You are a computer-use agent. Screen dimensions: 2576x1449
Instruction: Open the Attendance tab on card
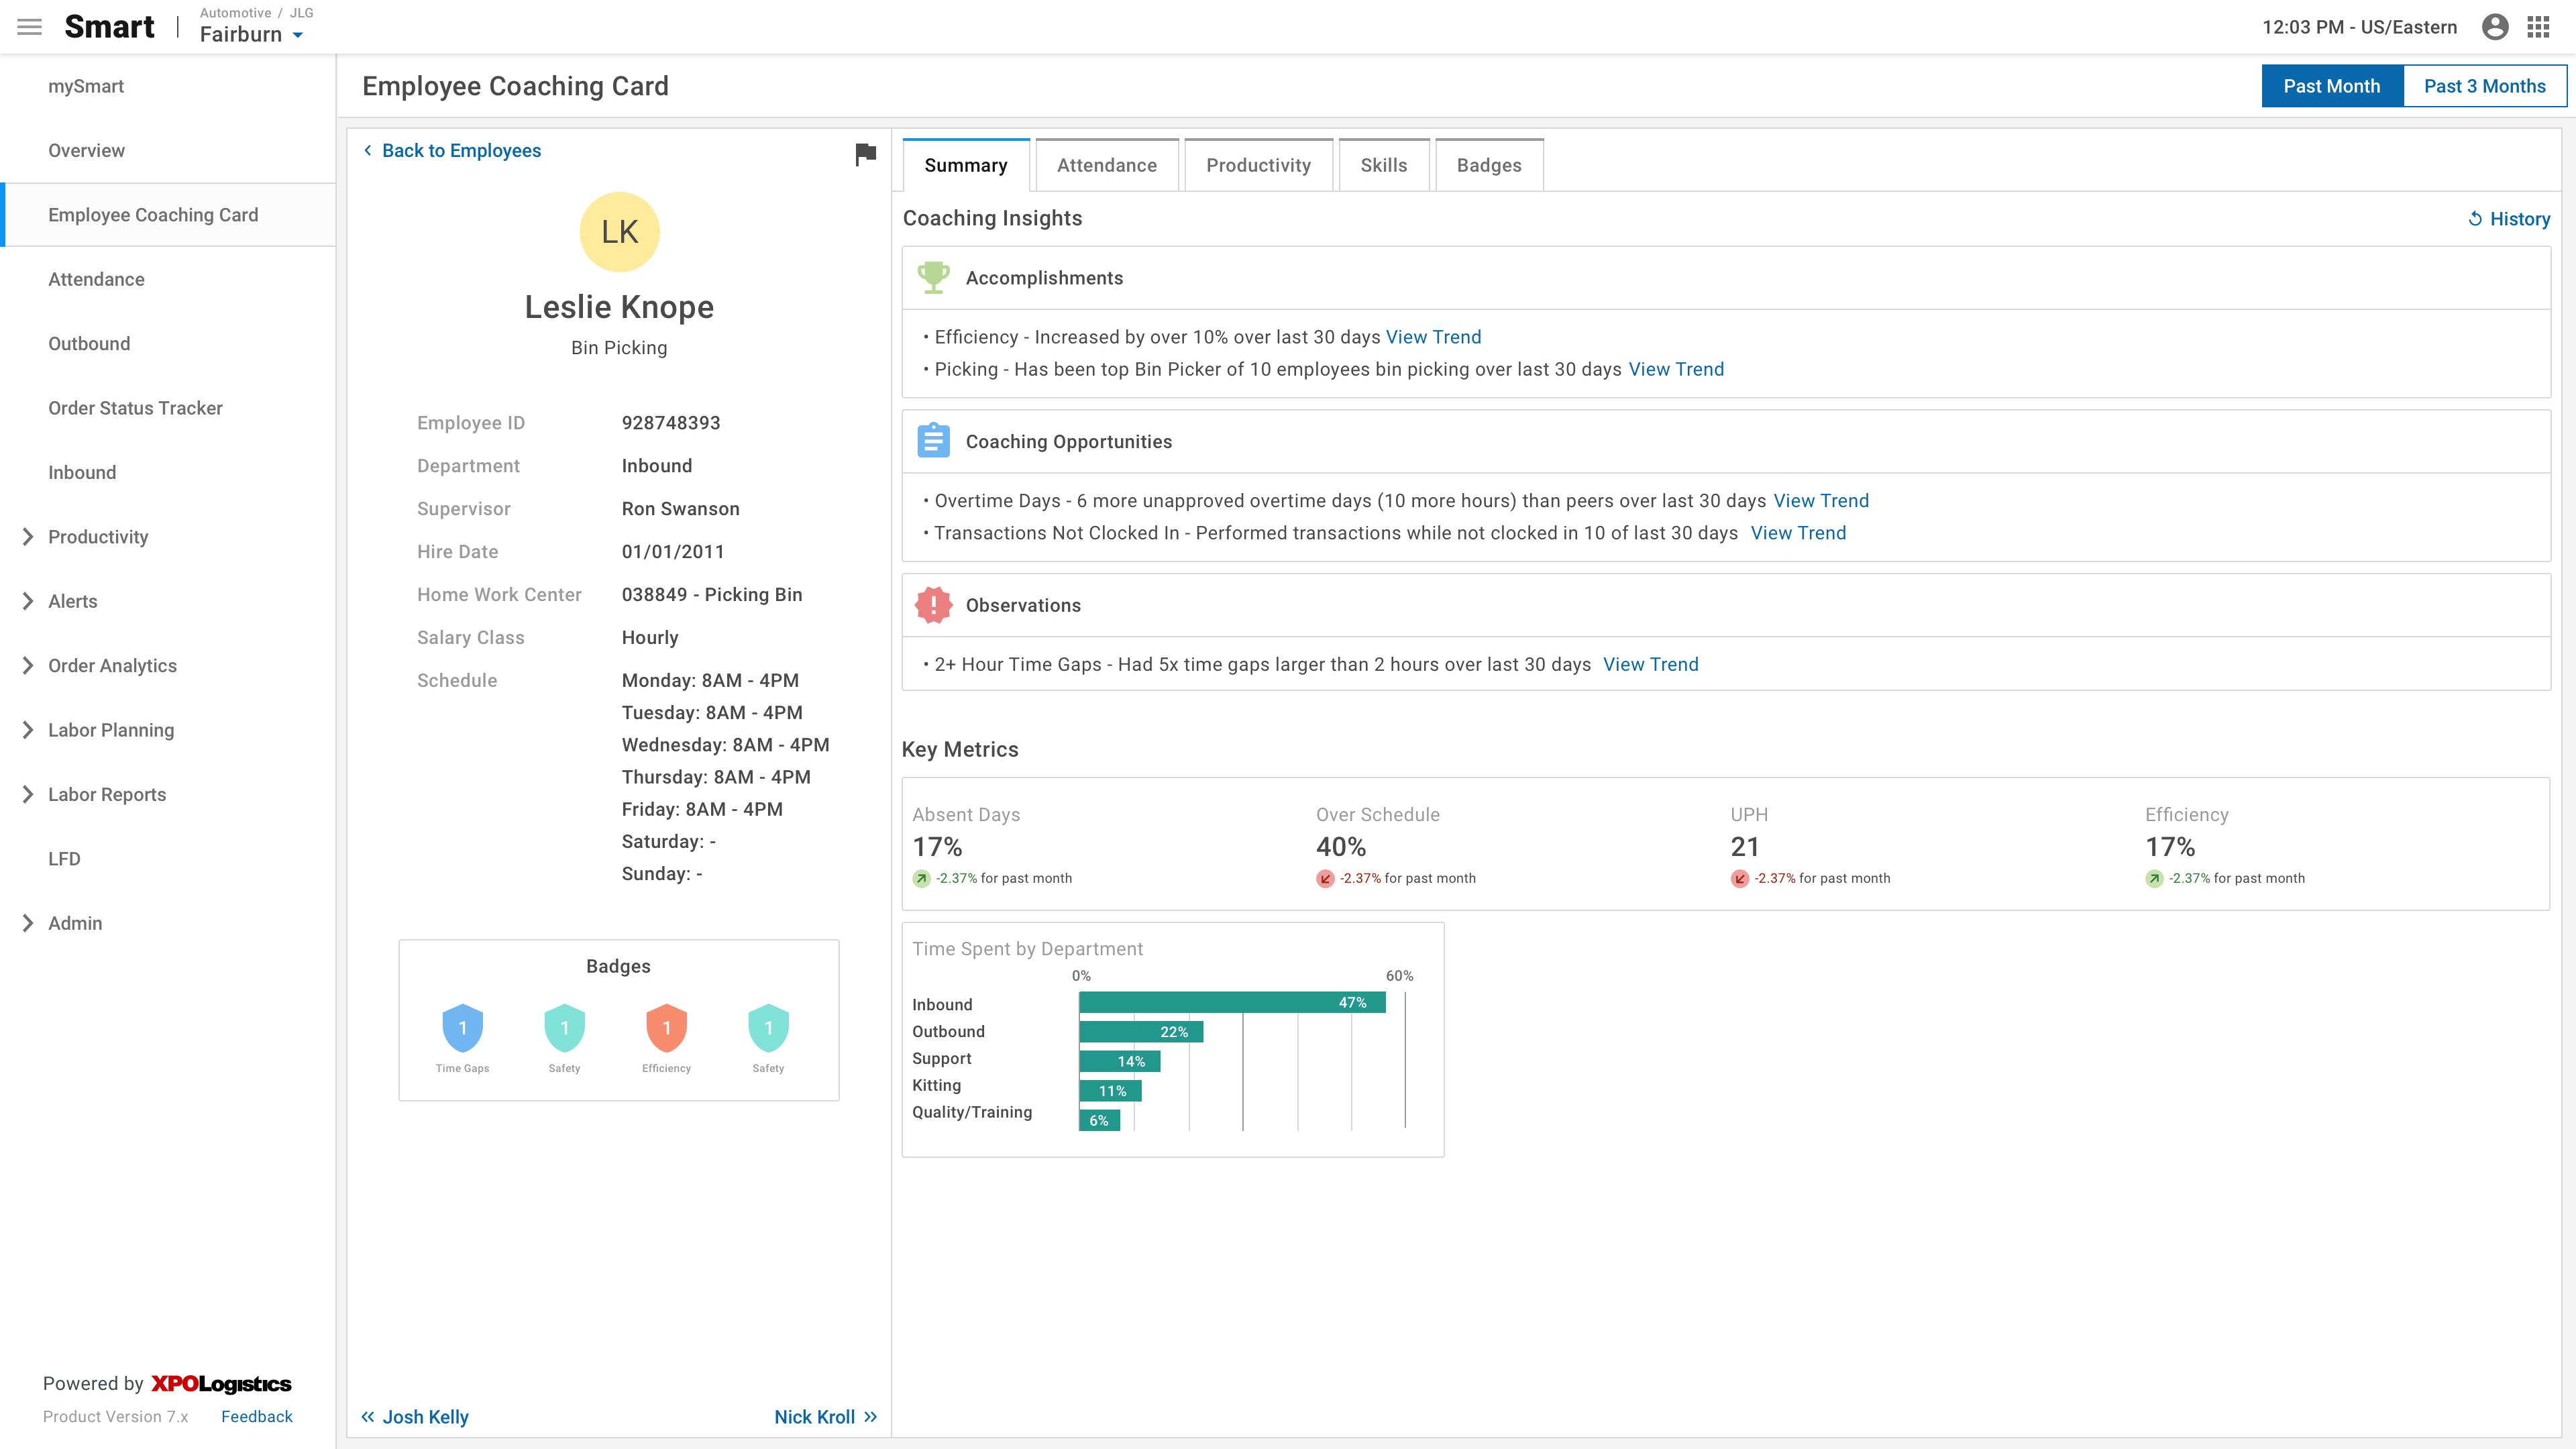(1106, 165)
